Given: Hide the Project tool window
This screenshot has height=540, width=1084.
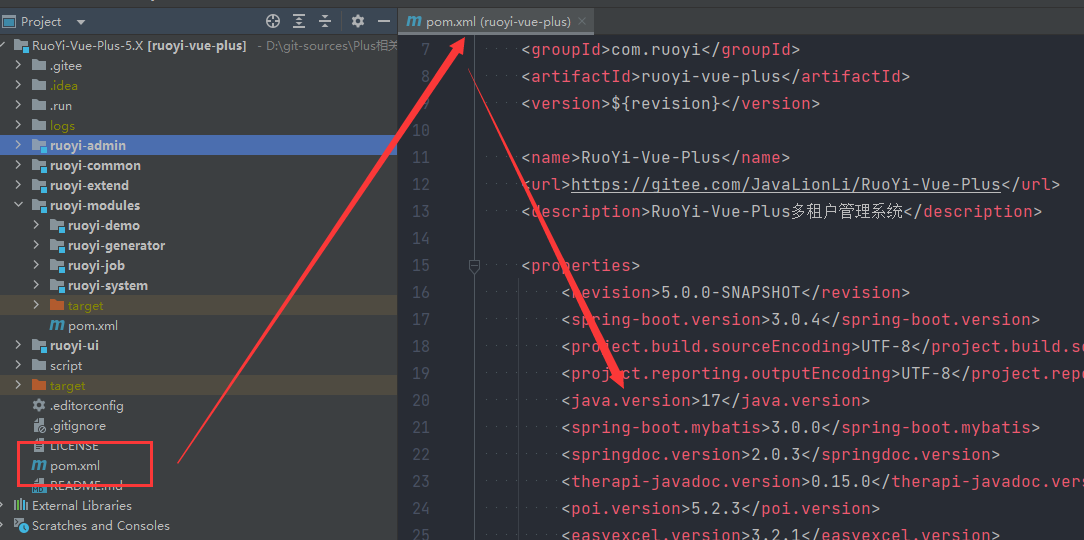Looking at the screenshot, I should pos(384,21).
